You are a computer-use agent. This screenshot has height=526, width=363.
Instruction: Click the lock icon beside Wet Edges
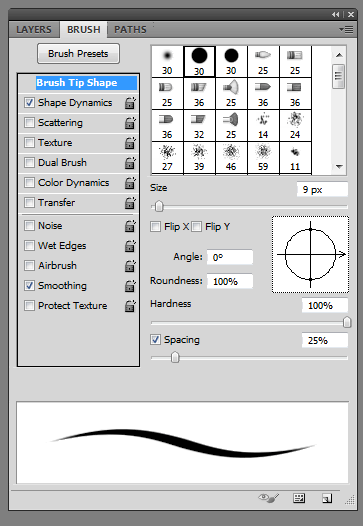click(x=130, y=246)
